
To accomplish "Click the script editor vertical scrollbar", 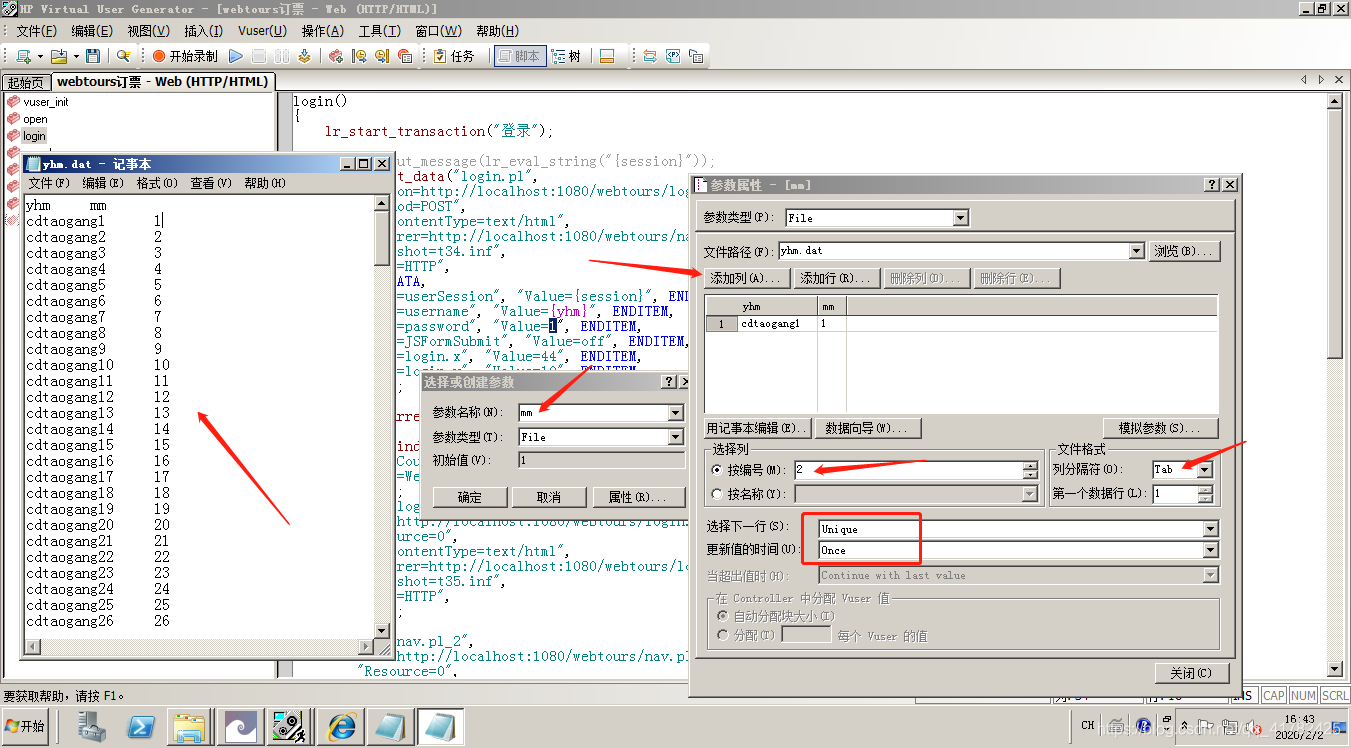I will 1335,385.
